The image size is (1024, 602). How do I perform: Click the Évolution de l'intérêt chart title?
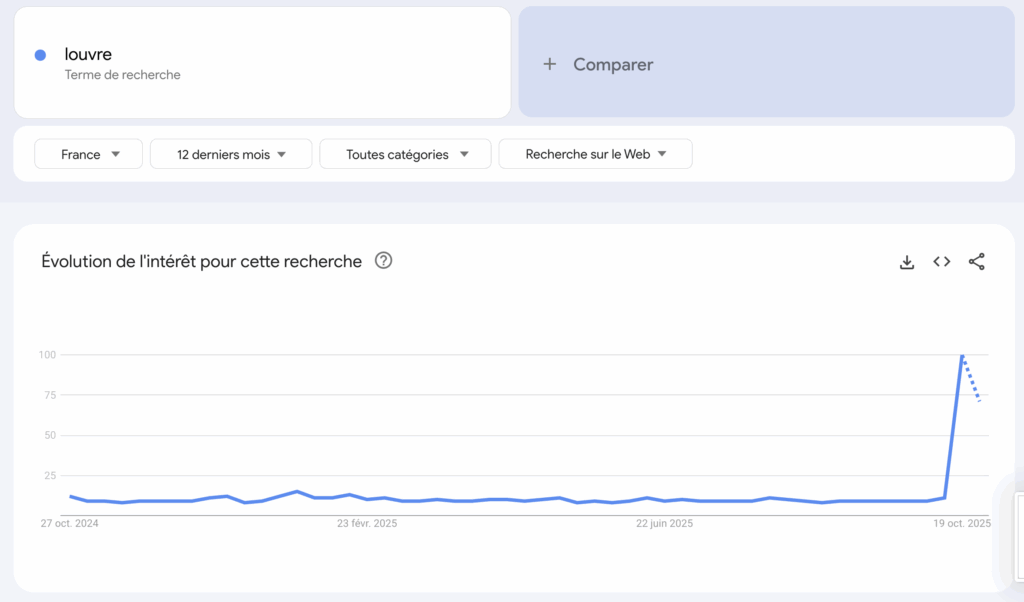pos(201,261)
